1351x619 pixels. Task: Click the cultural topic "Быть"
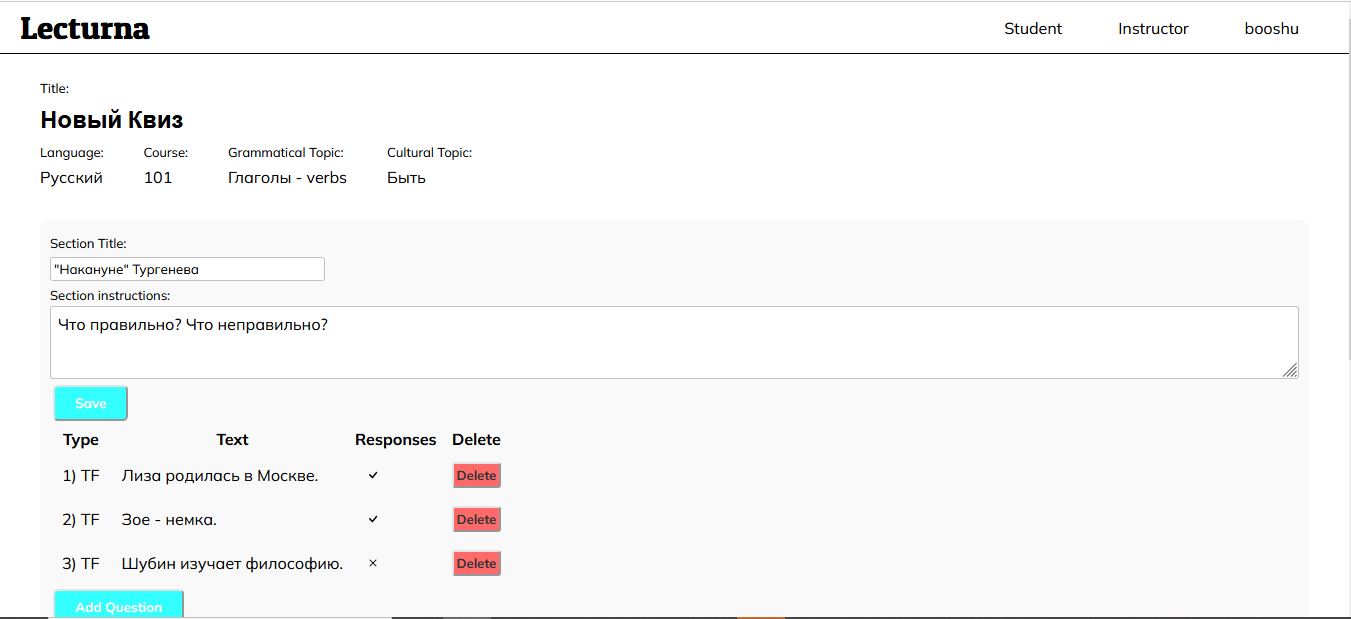406,177
